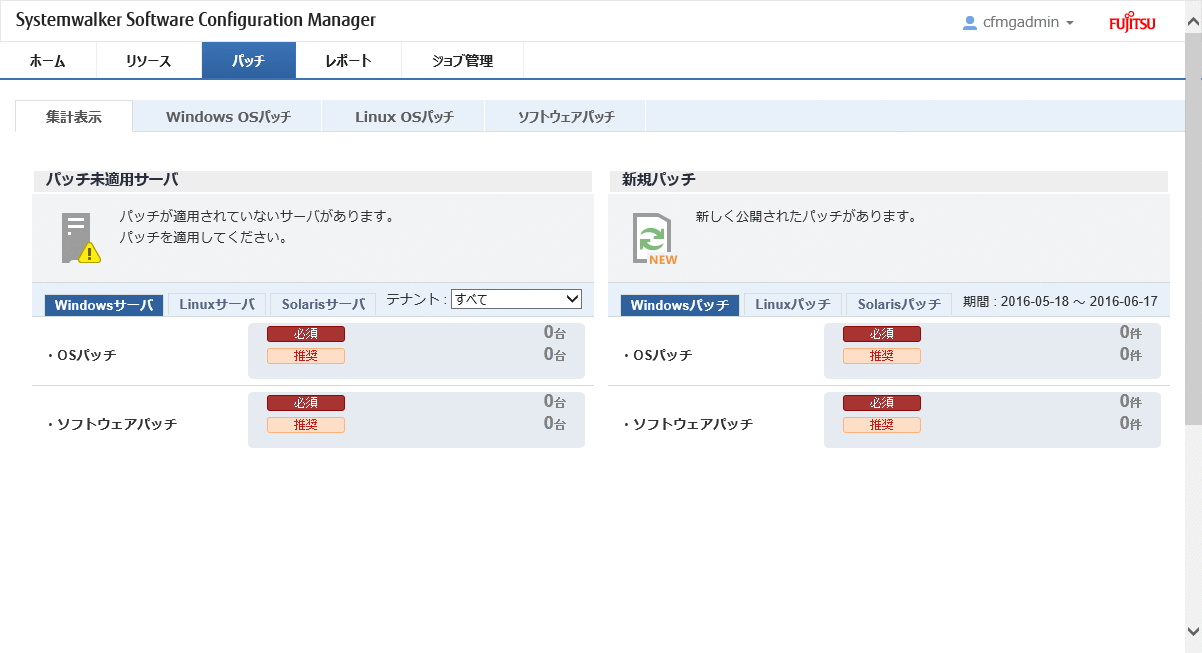This screenshot has width=1202, height=653.
Task: Click the パッチが適用されていないサーバがあります message
Action: pyautogui.click(x=257, y=216)
